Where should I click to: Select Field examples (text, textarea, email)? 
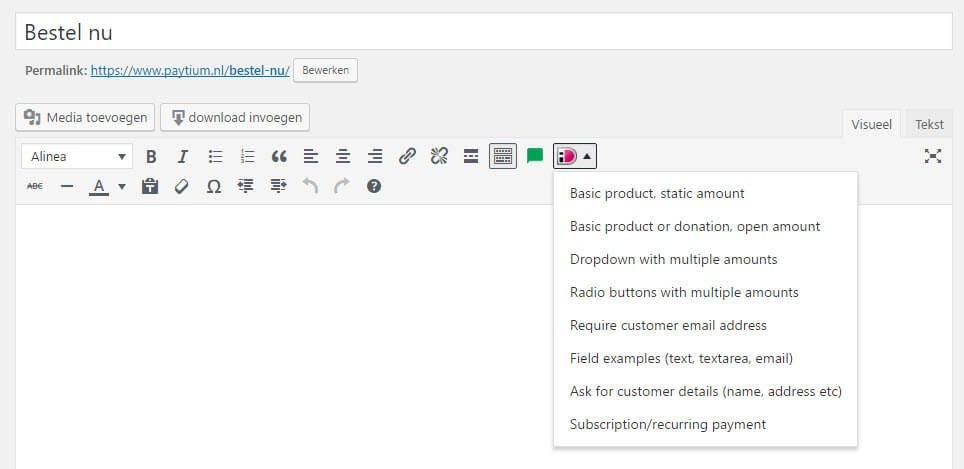pos(705,358)
